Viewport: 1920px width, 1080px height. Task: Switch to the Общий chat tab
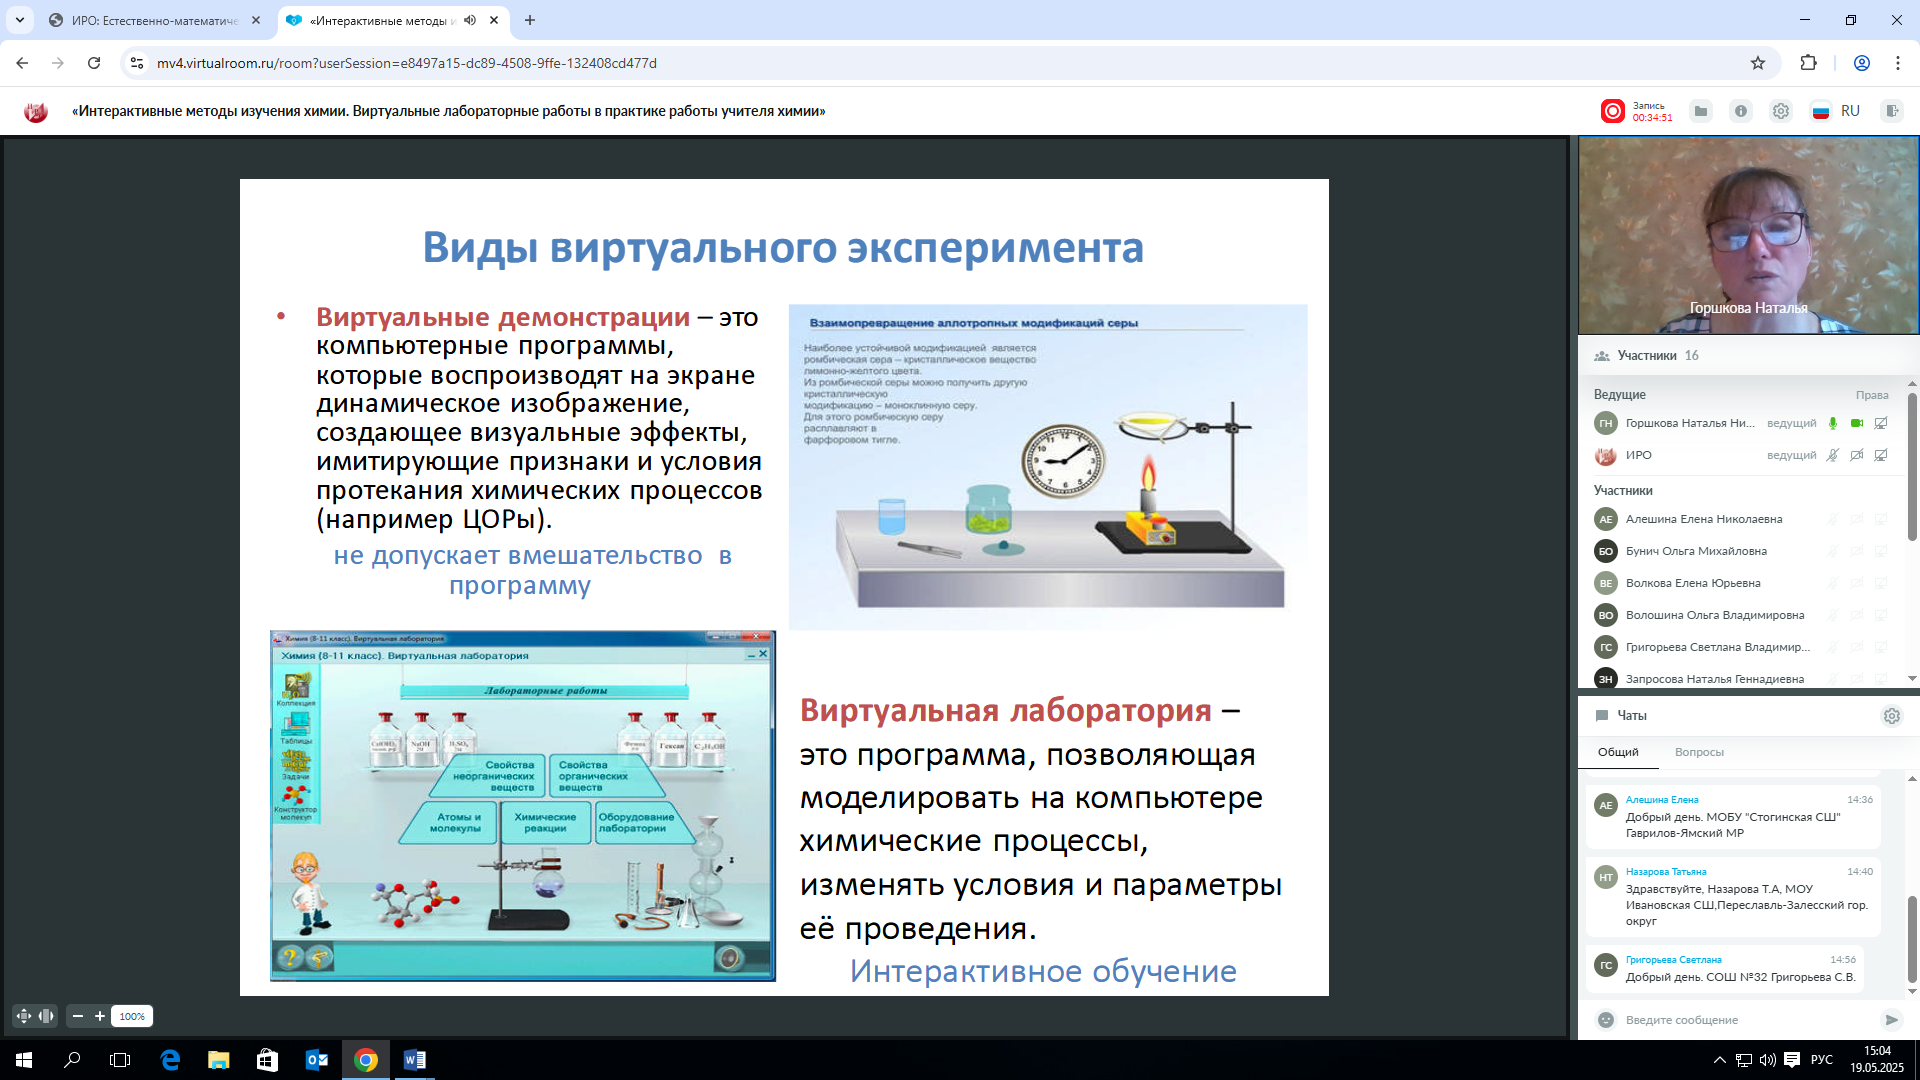pos(1618,752)
